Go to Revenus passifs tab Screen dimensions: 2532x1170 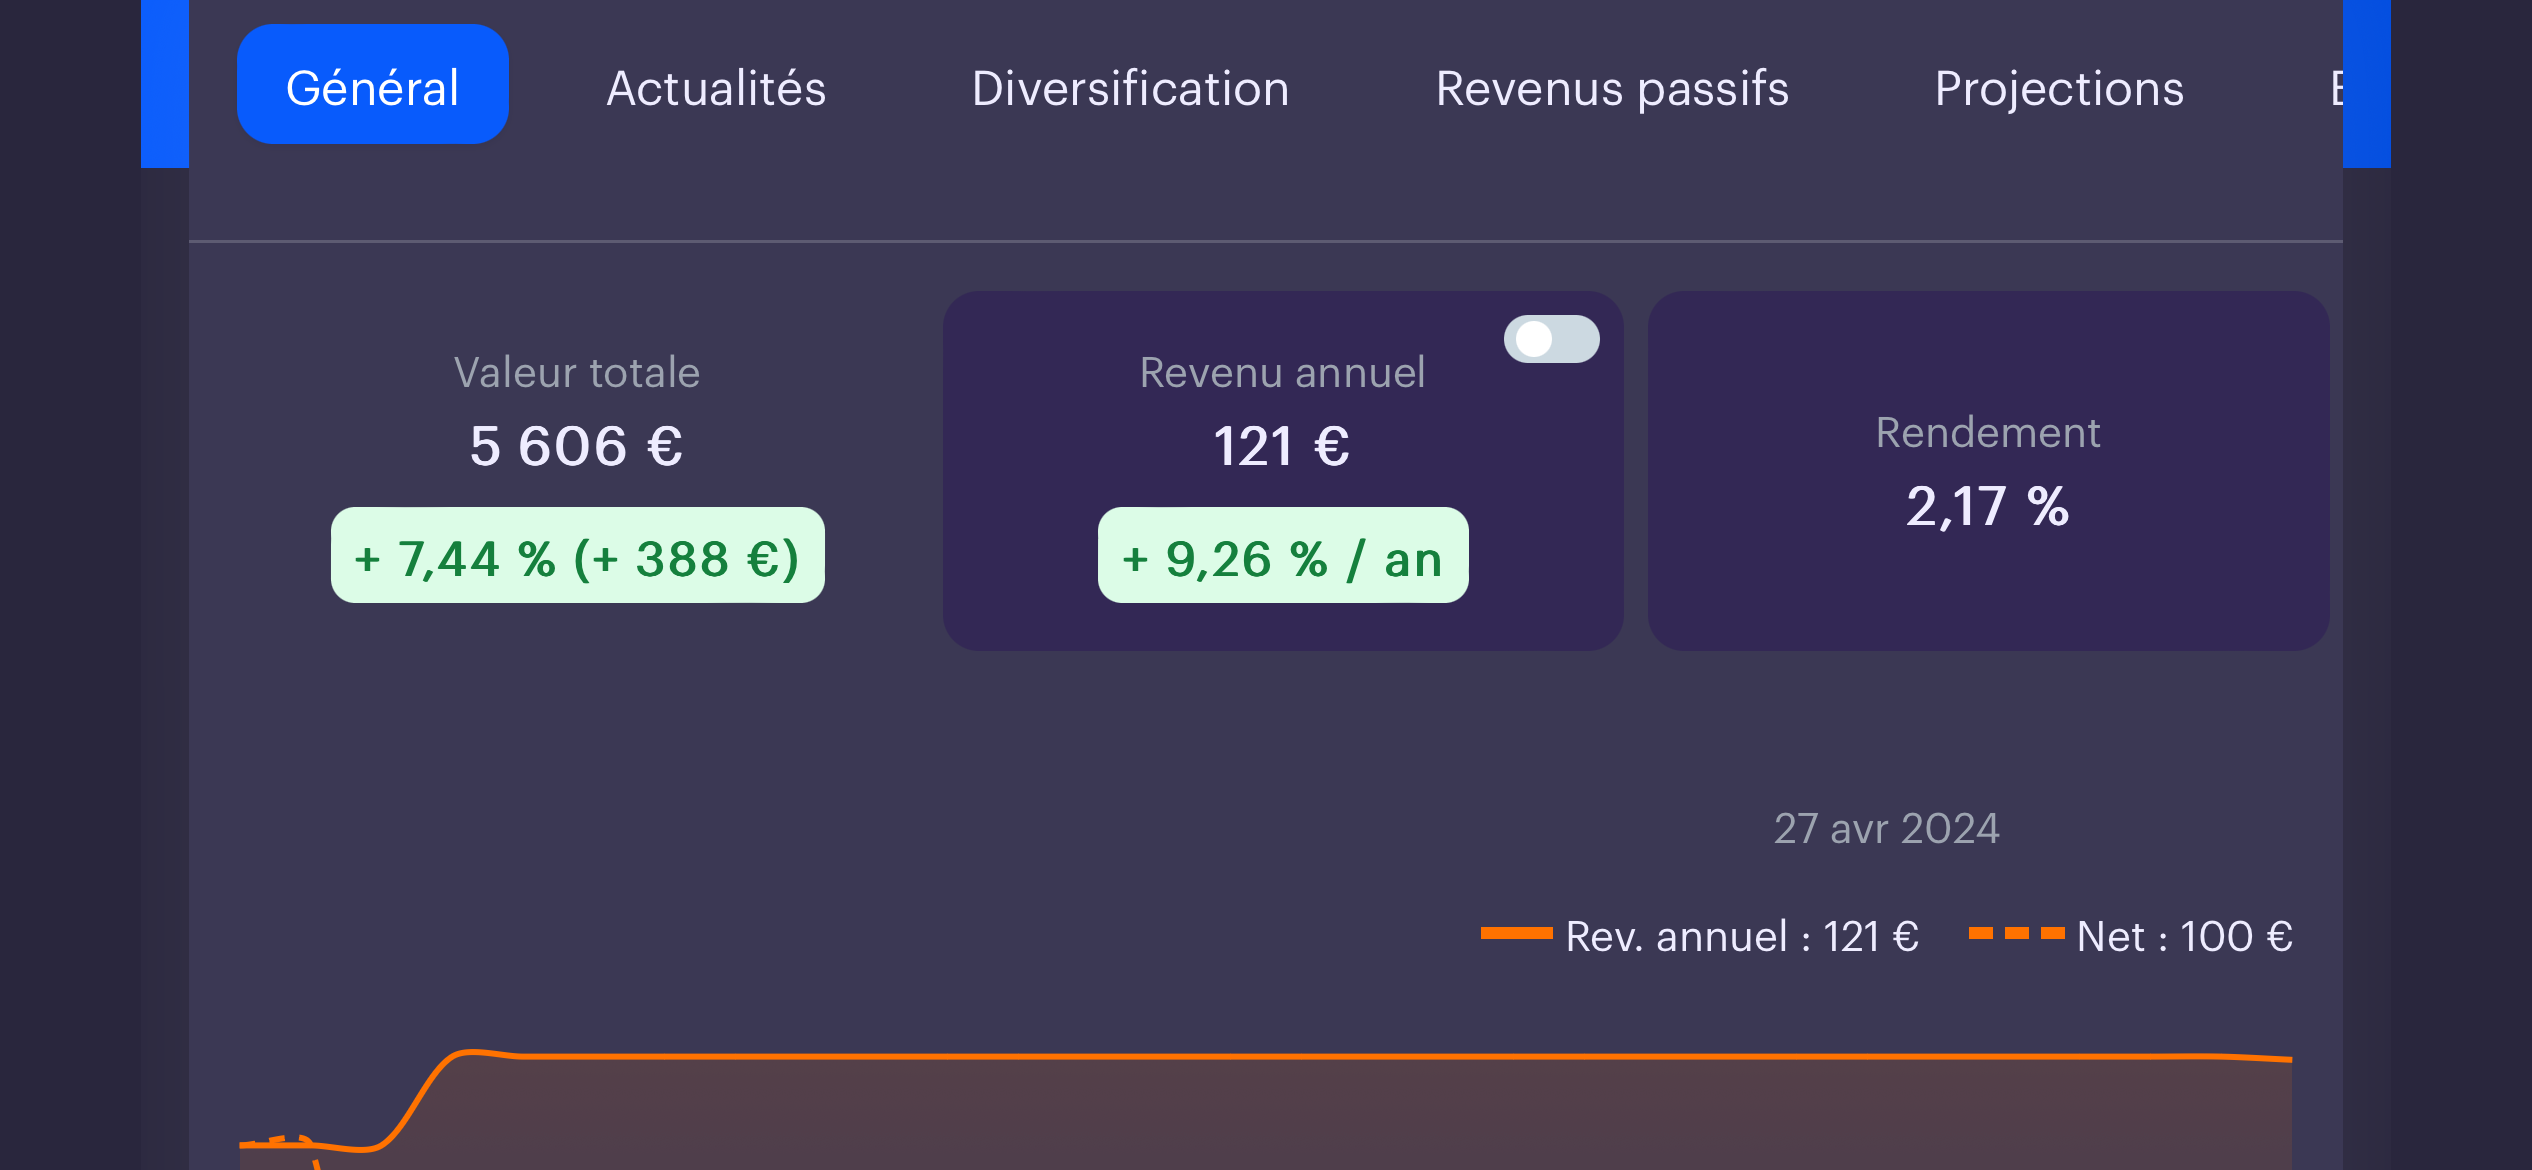coord(1612,88)
